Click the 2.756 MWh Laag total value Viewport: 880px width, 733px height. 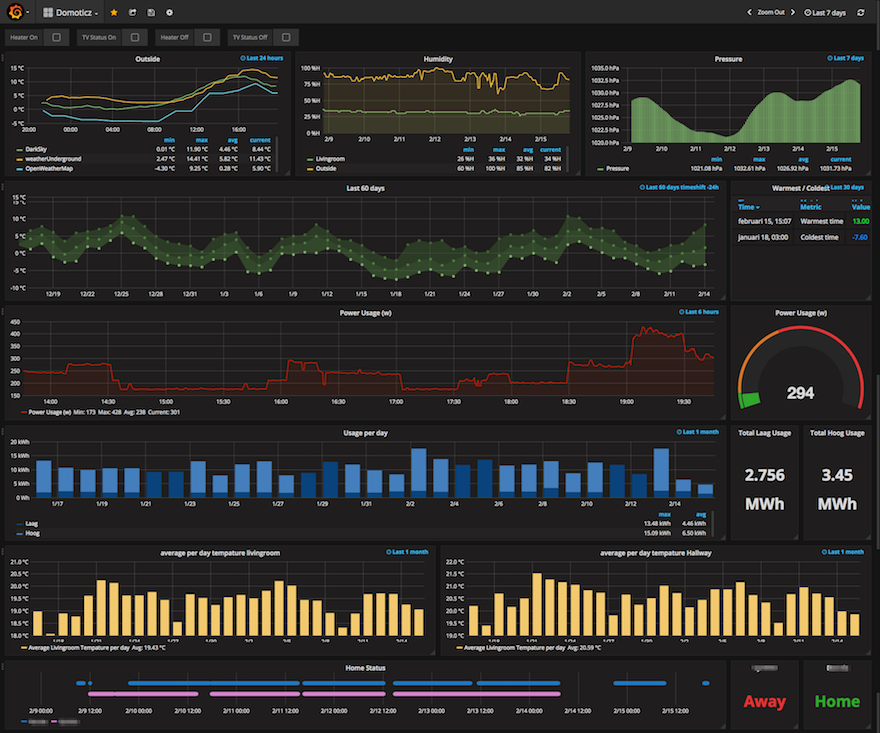tap(764, 489)
